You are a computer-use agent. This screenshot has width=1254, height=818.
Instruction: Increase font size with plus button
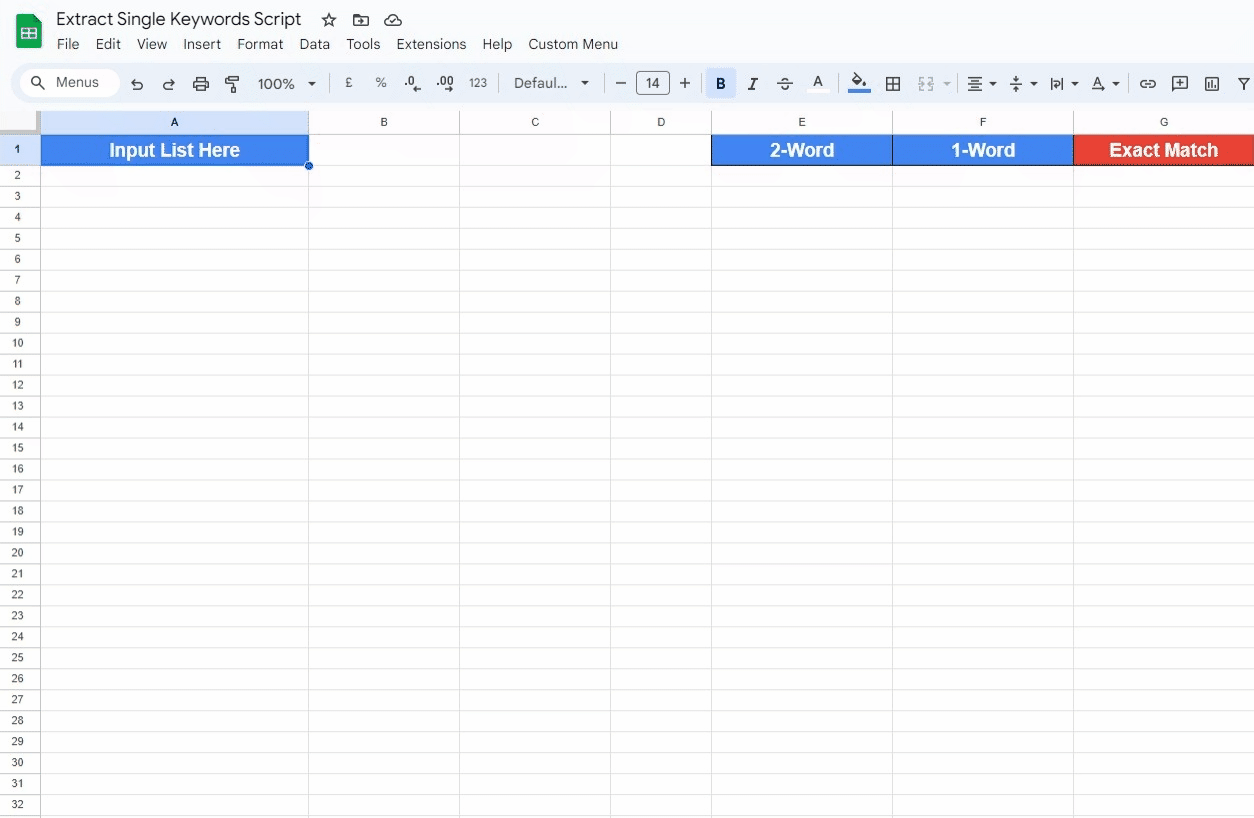pos(685,84)
